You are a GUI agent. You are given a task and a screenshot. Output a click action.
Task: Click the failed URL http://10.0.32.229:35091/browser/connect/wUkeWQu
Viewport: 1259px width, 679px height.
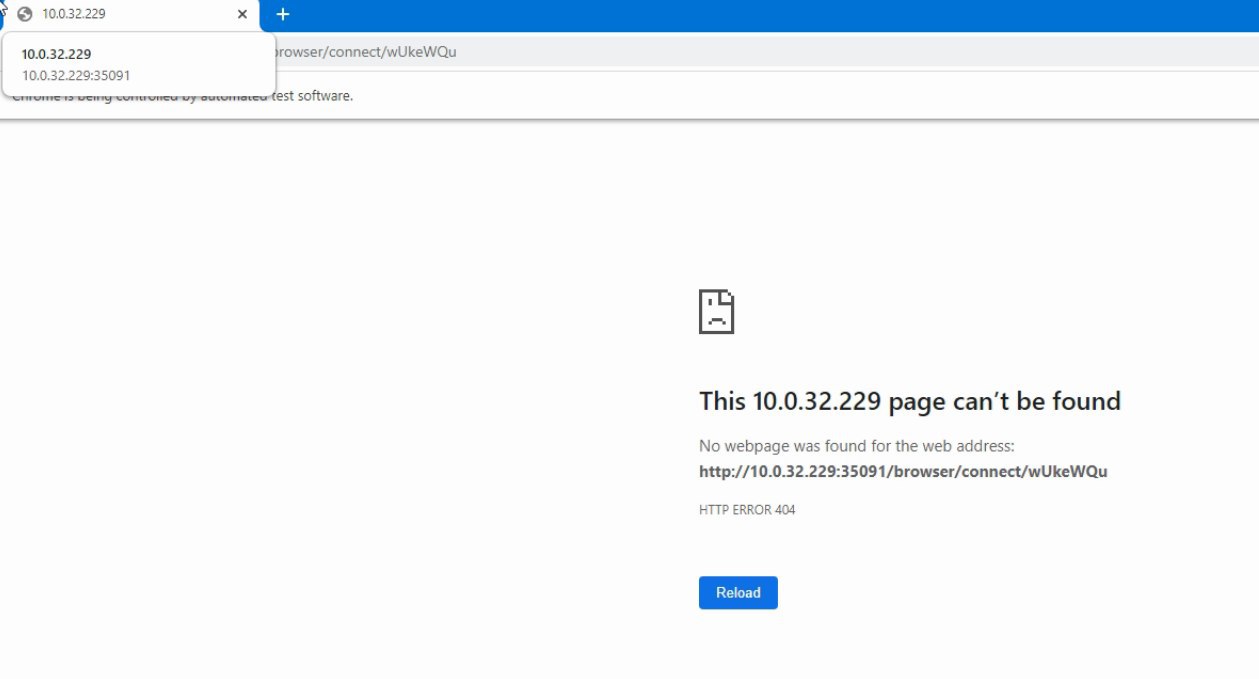coord(903,471)
